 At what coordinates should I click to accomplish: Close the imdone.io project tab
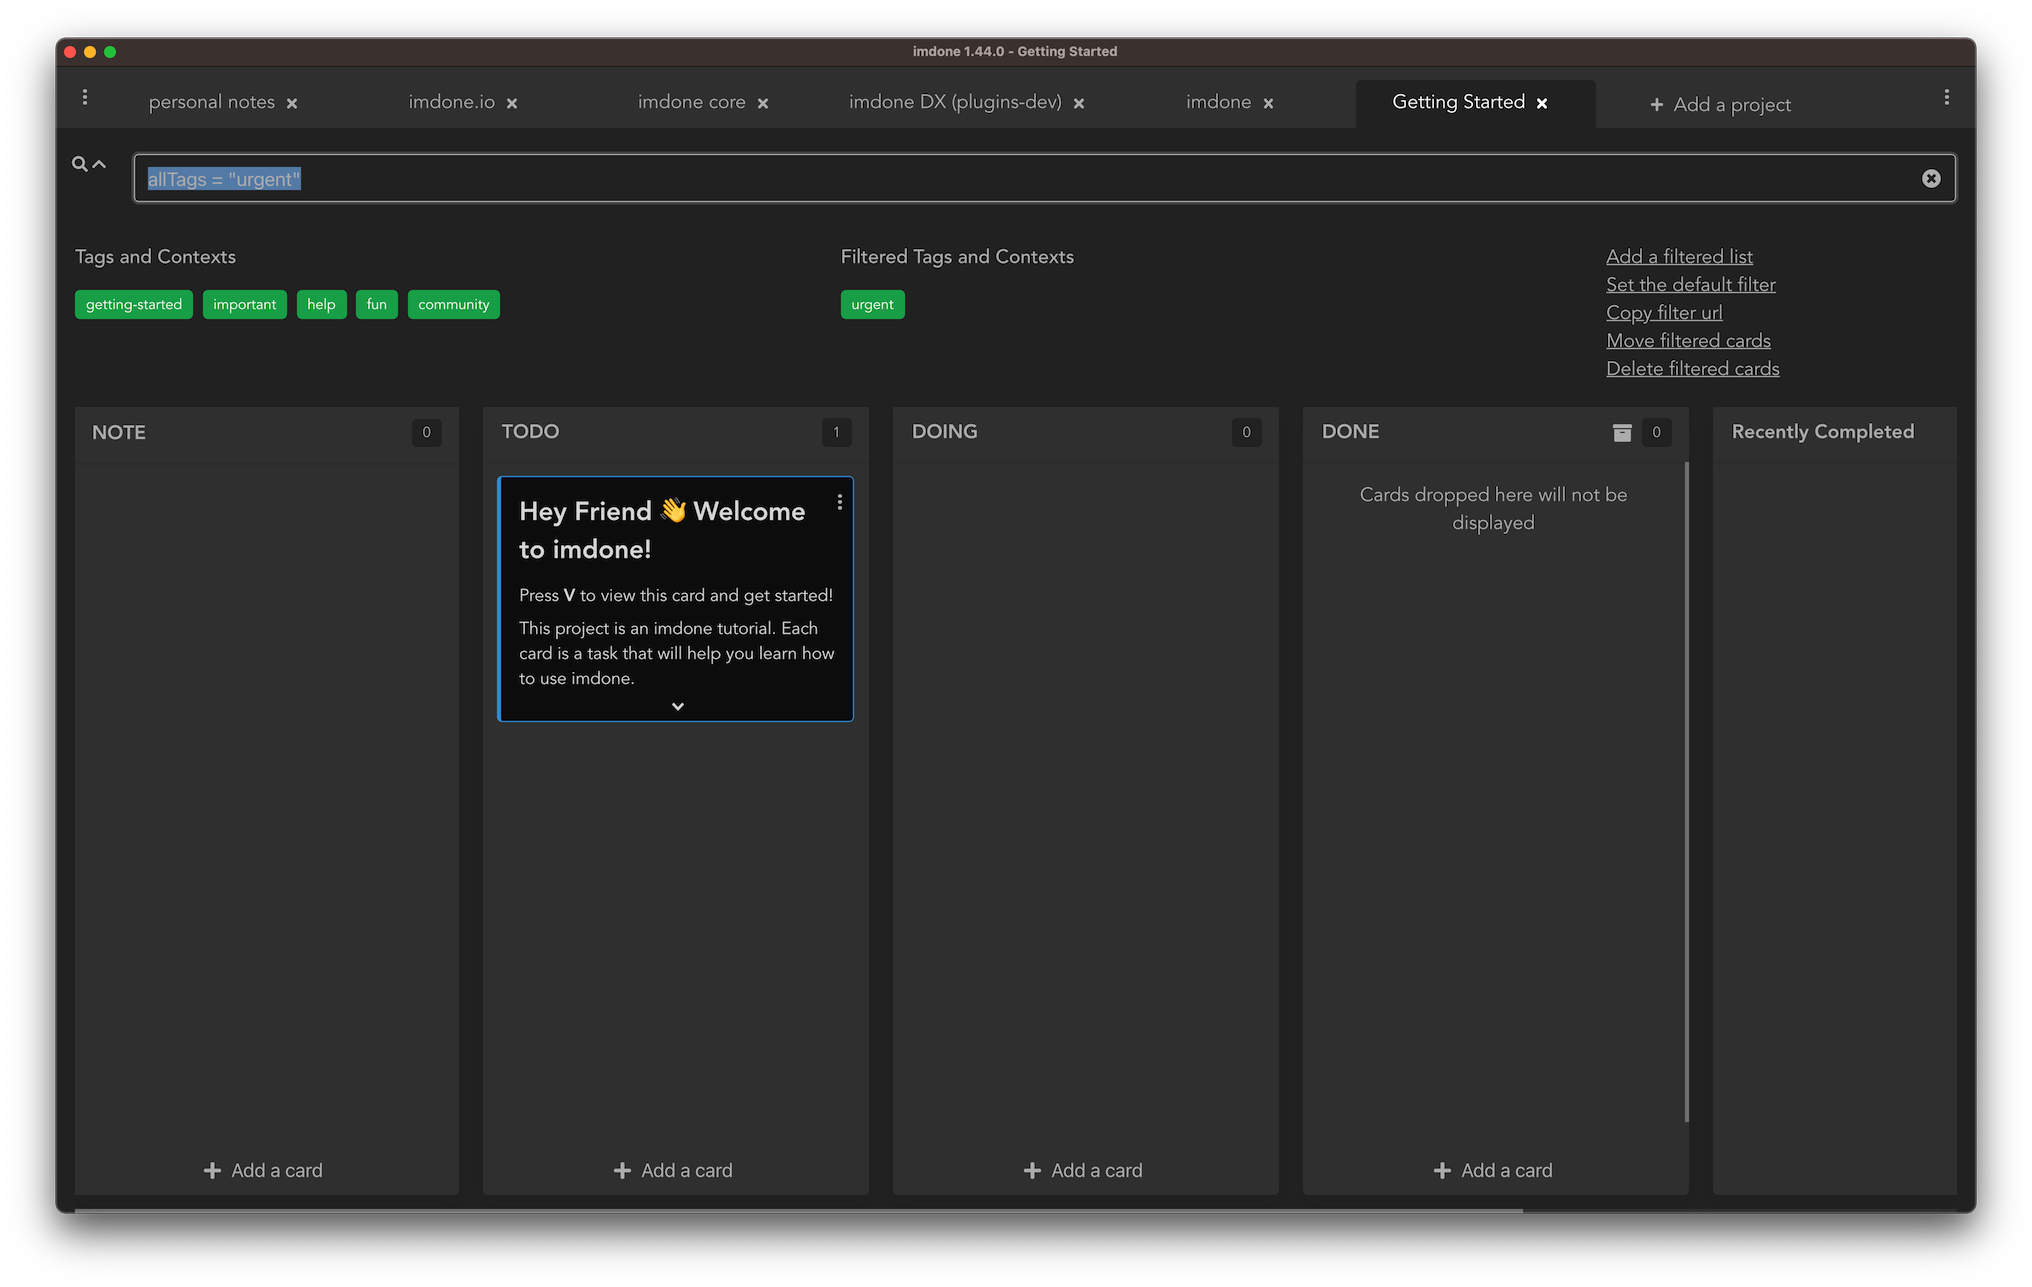(x=512, y=103)
